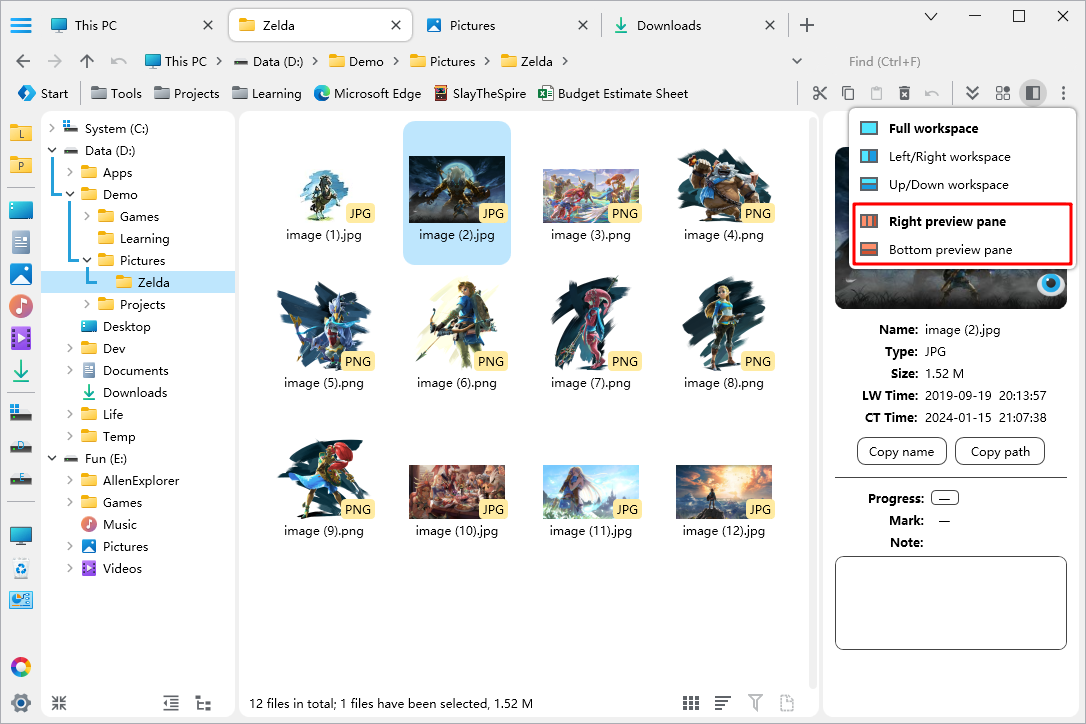Collapse the Data (D:) drive node
Viewport: 1086px width, 724px height.
pyautogui.click(x=51, y=151)
